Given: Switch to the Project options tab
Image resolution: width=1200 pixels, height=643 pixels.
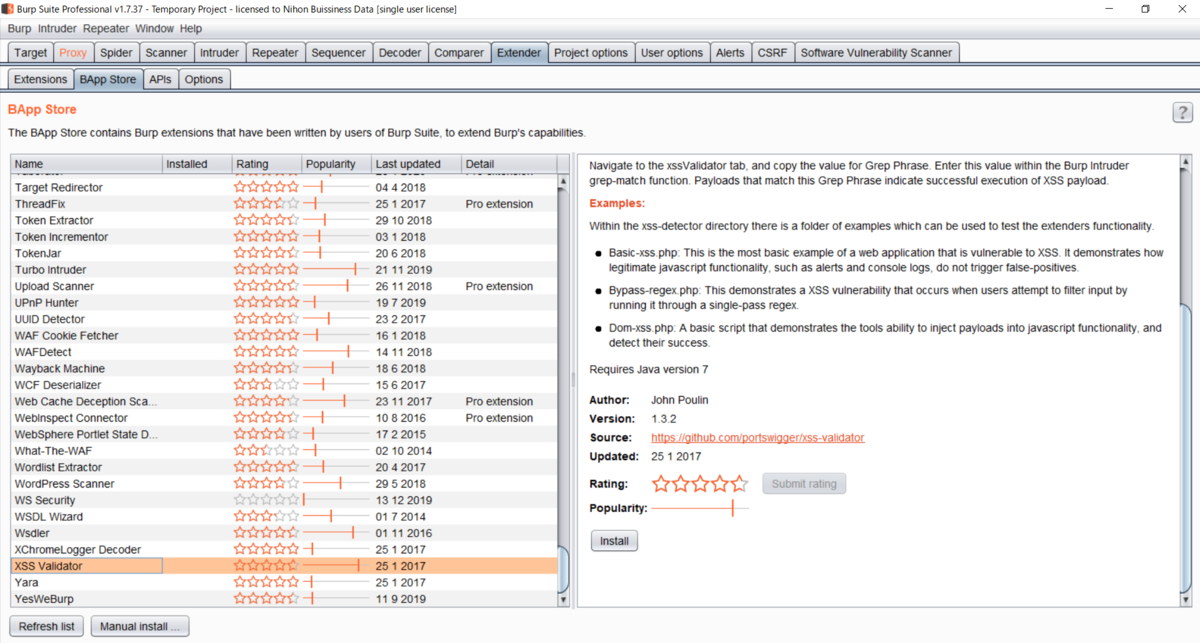Looking at the screenshot, I should (591, 53).
